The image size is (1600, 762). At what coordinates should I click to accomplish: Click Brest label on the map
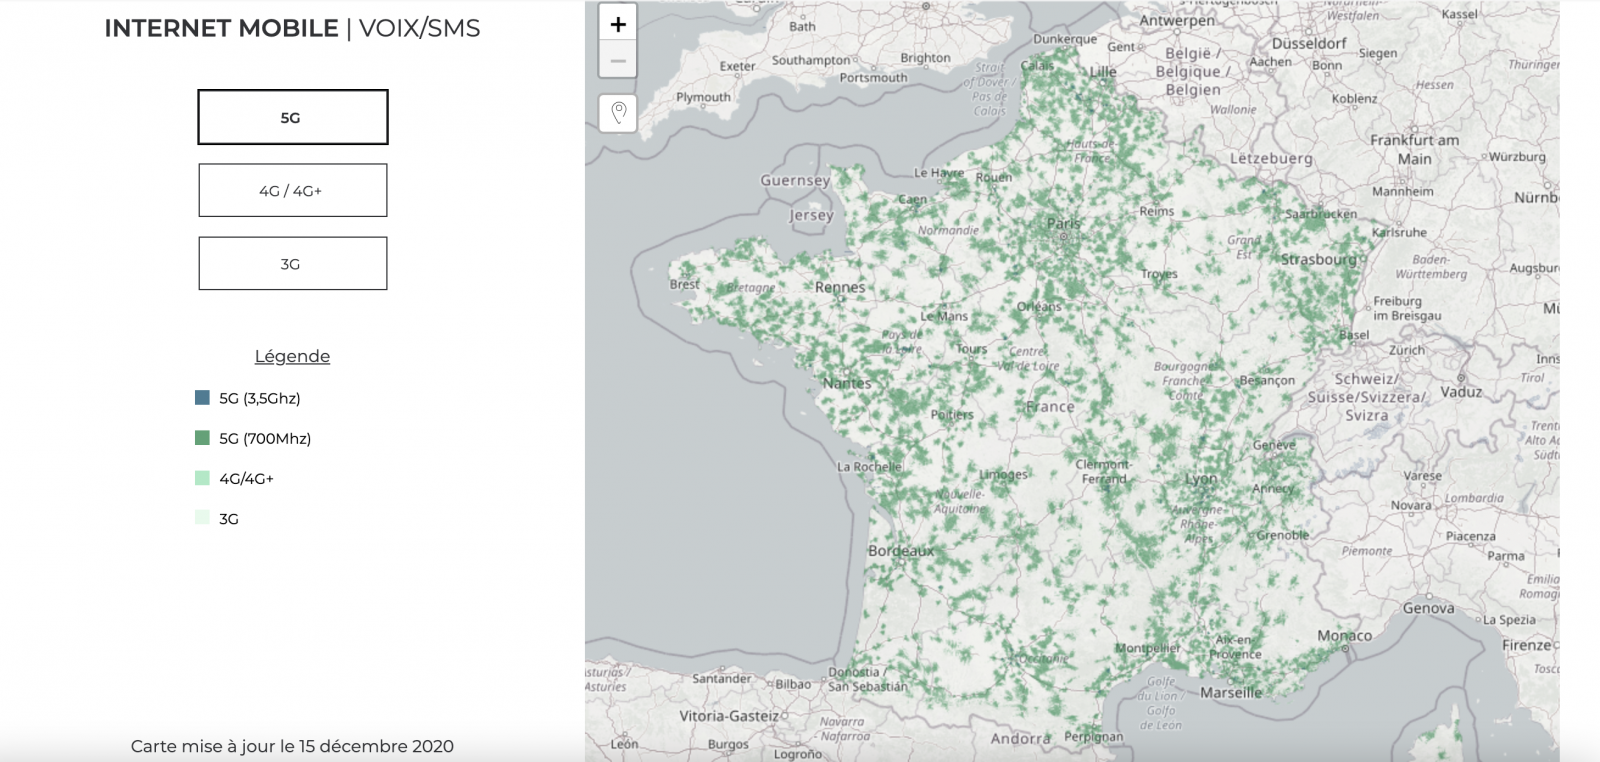click(685, 284)
